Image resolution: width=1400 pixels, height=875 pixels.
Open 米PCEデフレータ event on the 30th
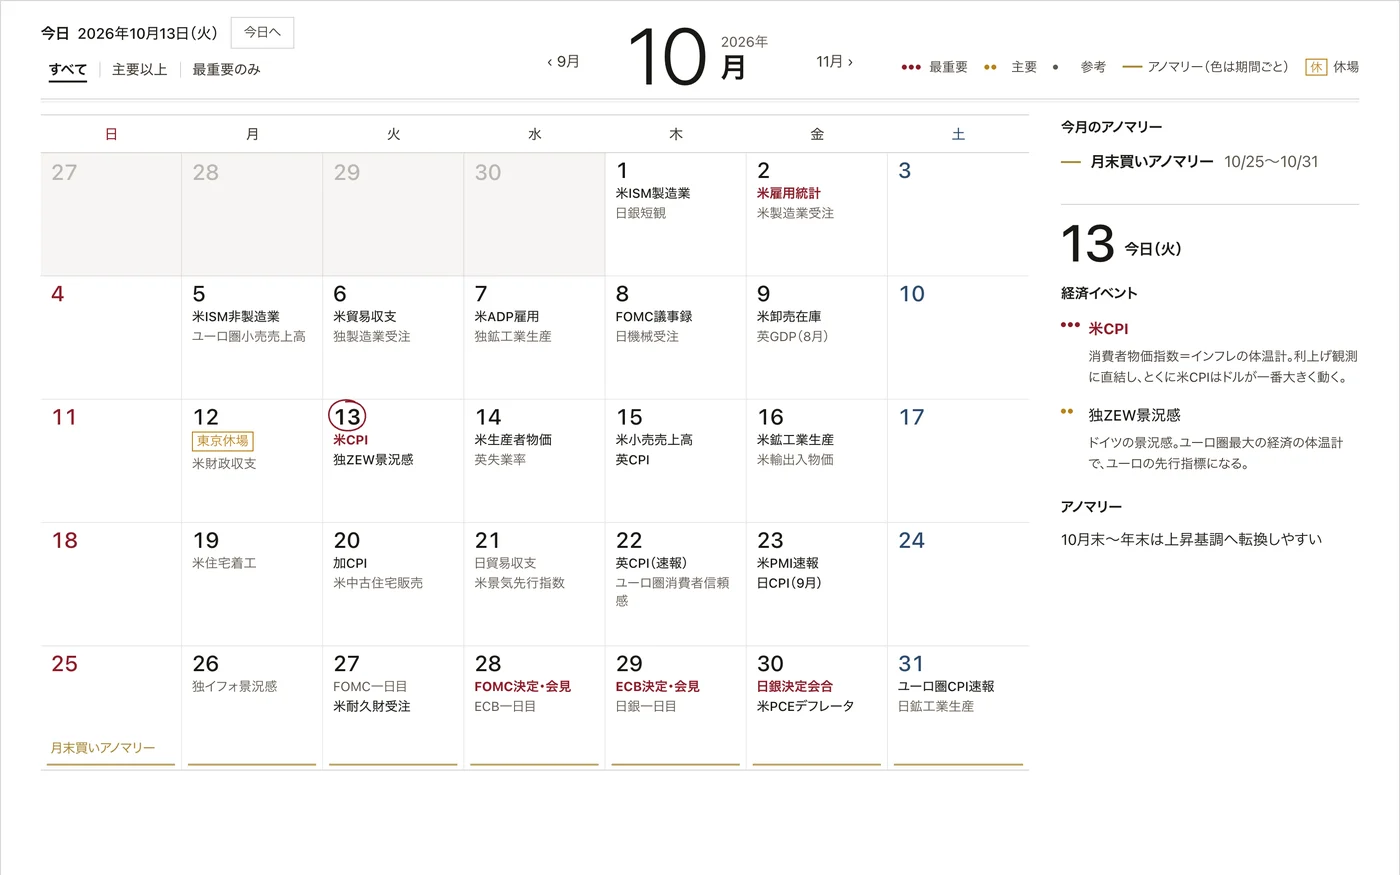tap(805, 706)
